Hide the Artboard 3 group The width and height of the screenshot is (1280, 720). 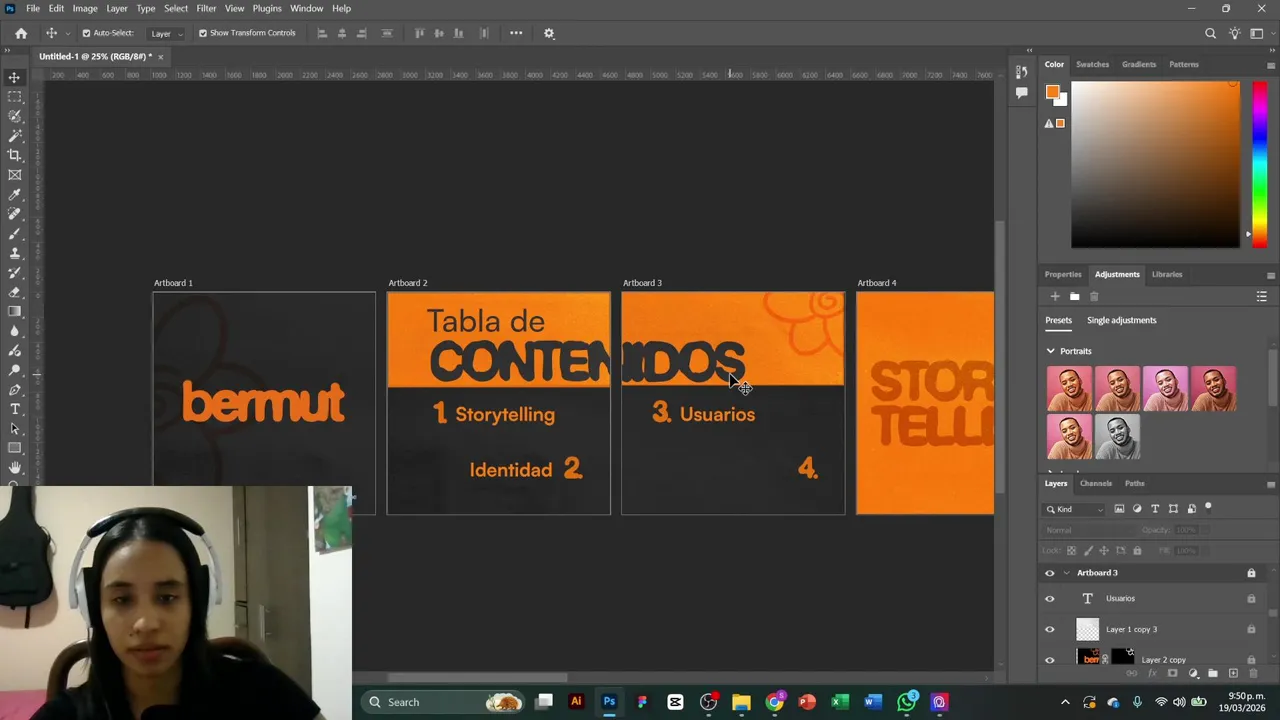click(1049, 573)
